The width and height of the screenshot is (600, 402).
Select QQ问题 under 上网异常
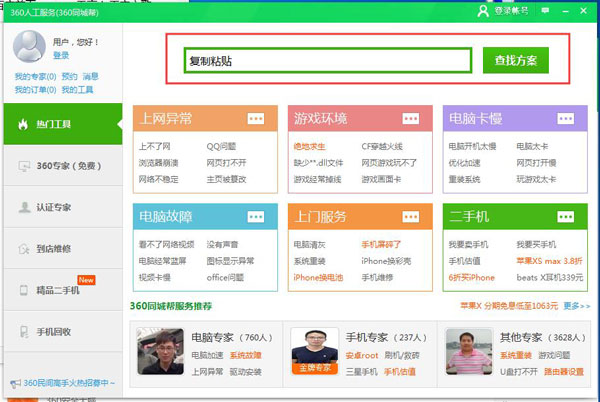pos(221,146)
